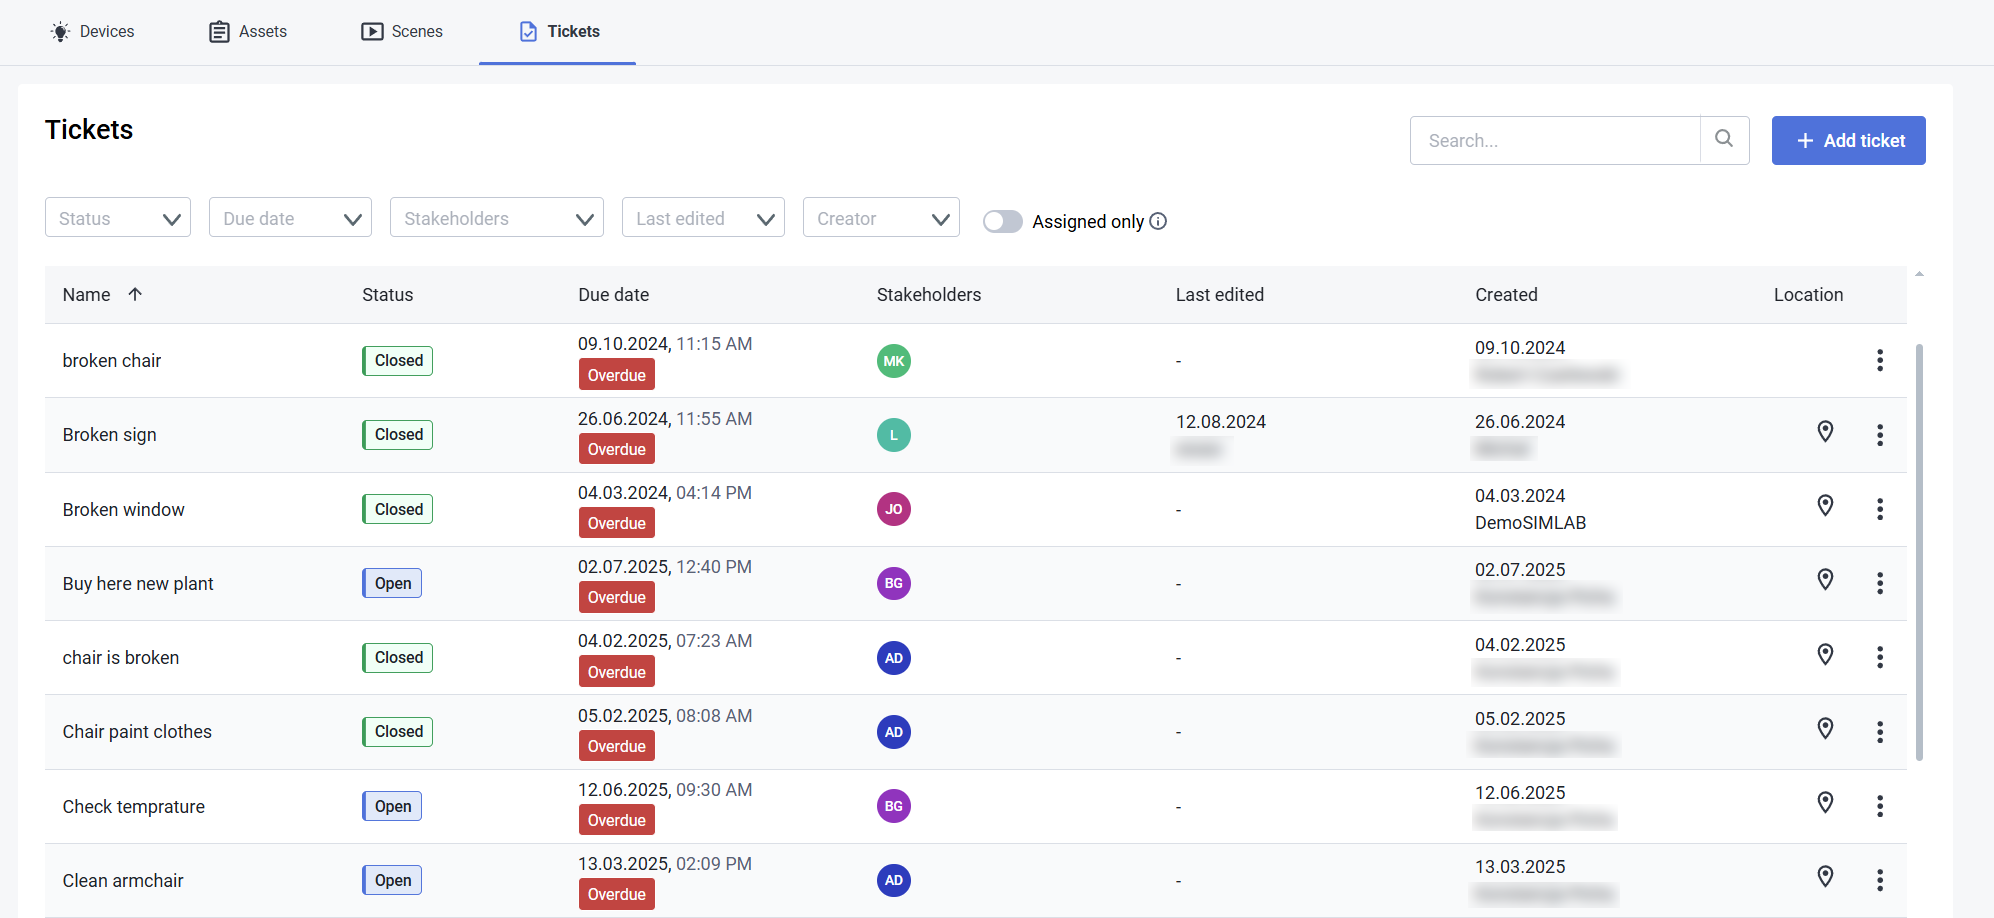Sort by Due date column header

point(614,295)
